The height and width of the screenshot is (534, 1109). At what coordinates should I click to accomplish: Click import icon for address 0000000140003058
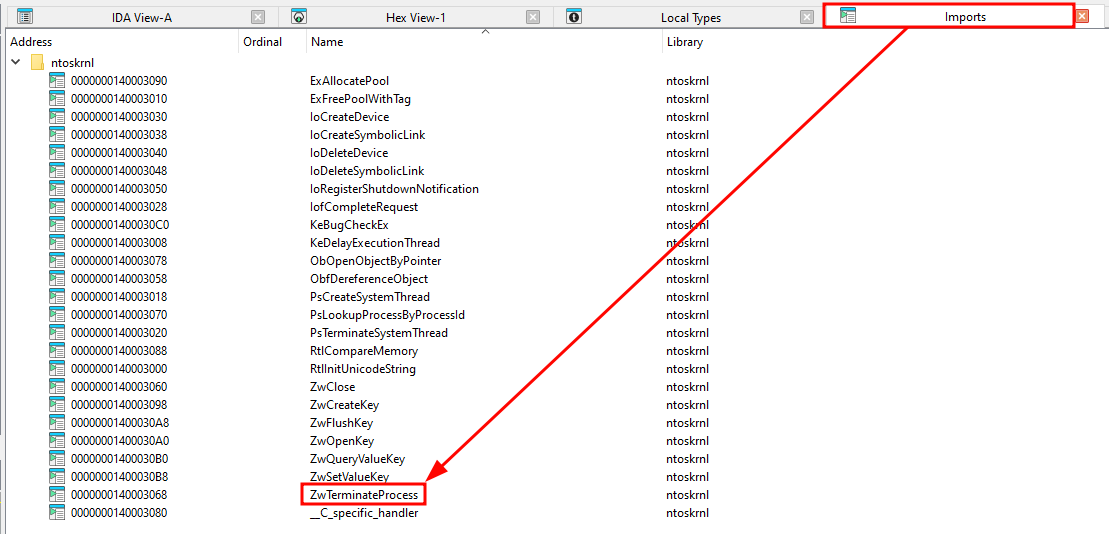point(57,279)
